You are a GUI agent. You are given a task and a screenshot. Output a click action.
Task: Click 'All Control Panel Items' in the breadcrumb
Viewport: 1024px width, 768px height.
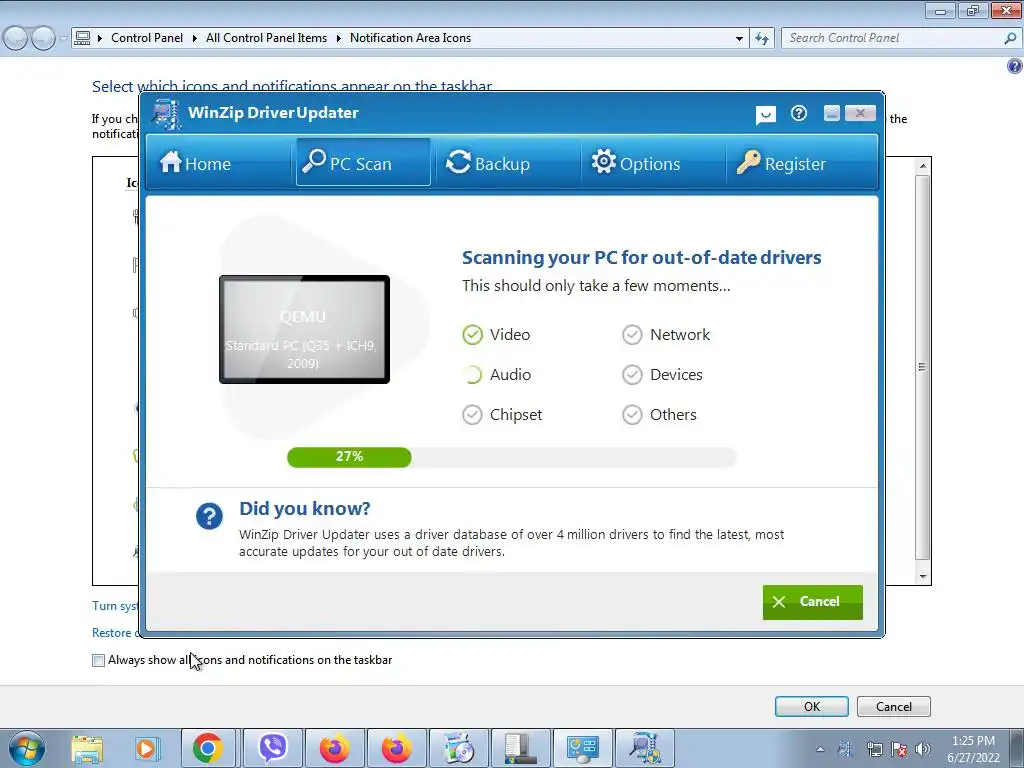(266, 38)
